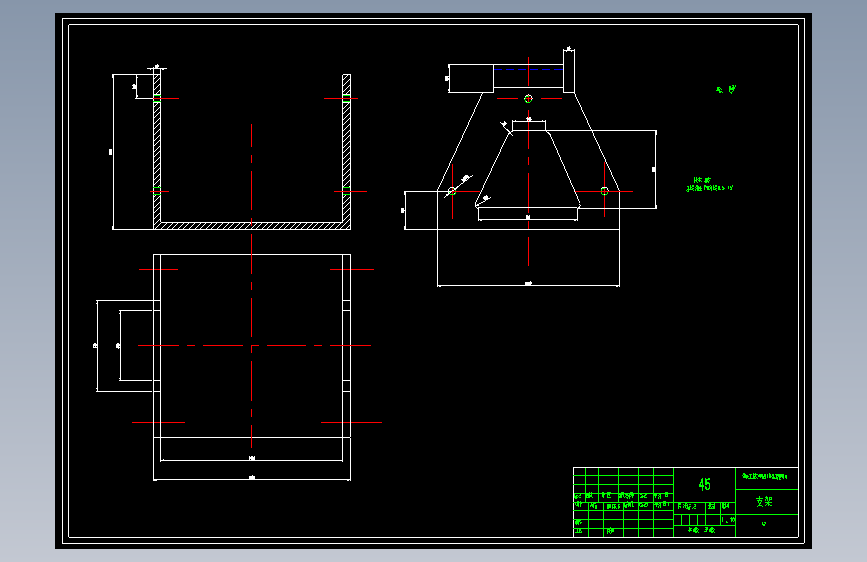Select the part name "支架" in title block

pos(764,502)
